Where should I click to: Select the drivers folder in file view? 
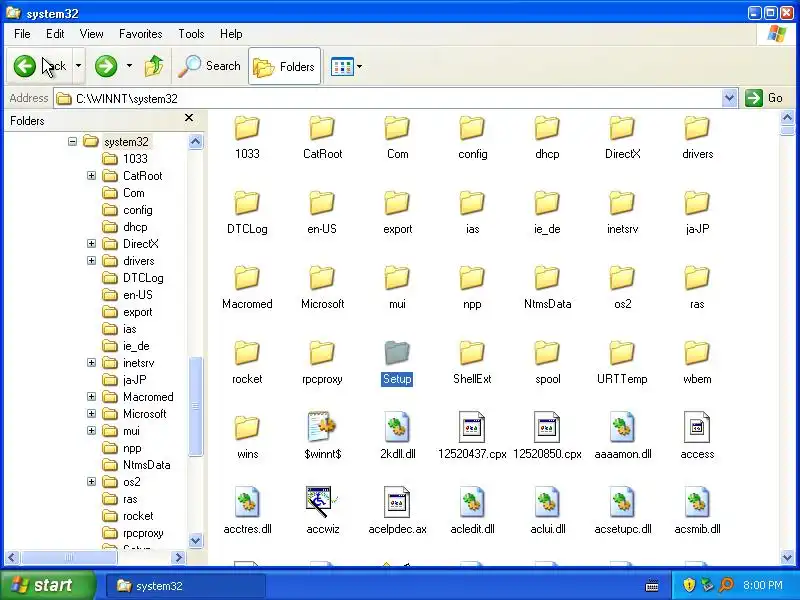pyautogui.click(x=697, y=128)
